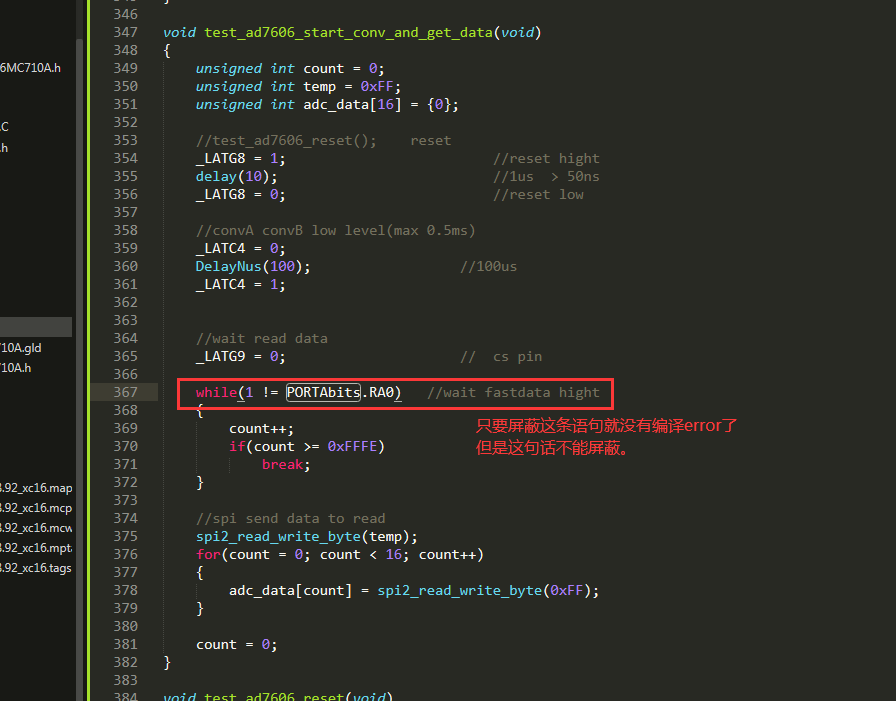Screen dimensions: 896x701
Task: Click the test_ad7606_start_conv_and_get_data function name
Action: [347, 32]
